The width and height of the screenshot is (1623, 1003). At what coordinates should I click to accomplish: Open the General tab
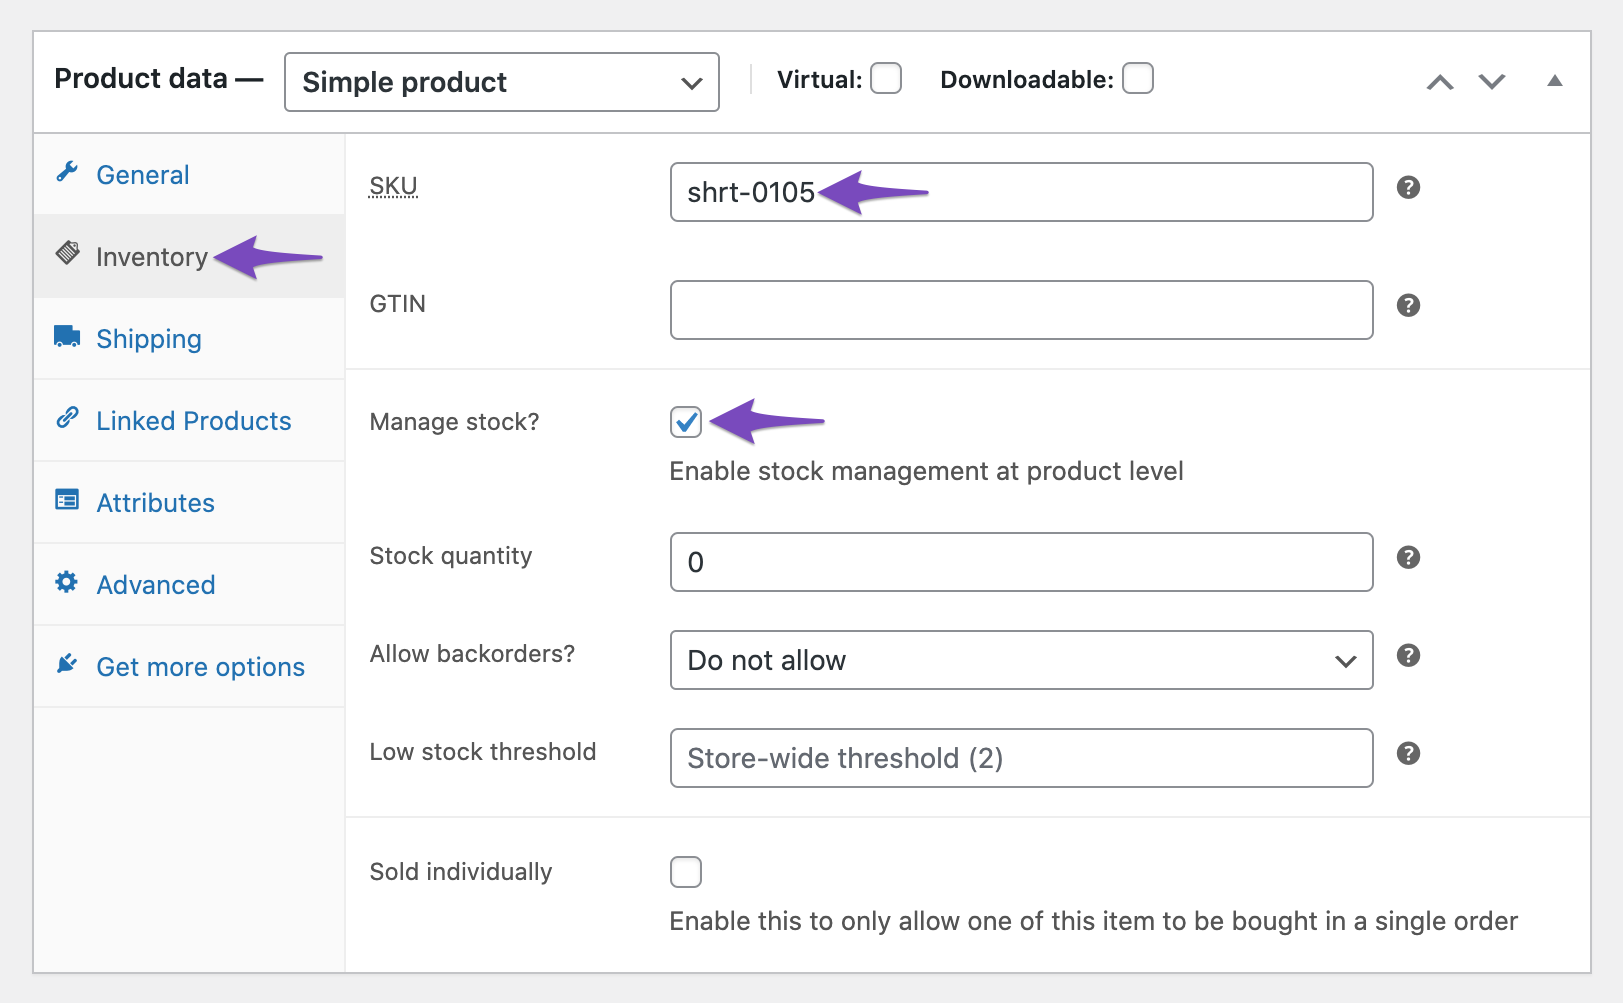[189, 175]
